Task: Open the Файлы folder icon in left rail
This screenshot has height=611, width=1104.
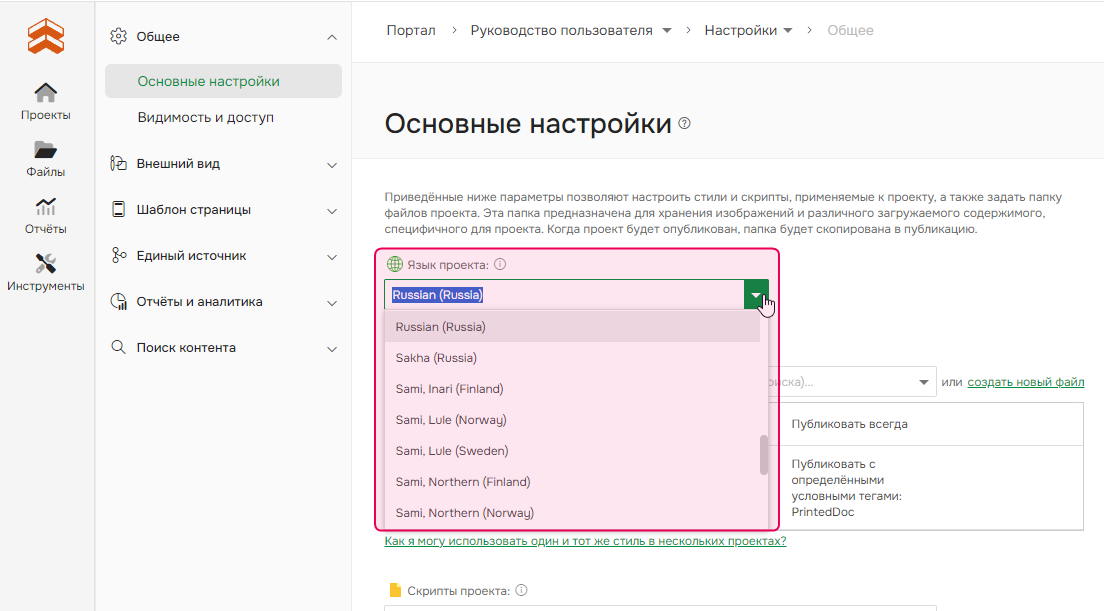Action: click(x=45, y=150)
